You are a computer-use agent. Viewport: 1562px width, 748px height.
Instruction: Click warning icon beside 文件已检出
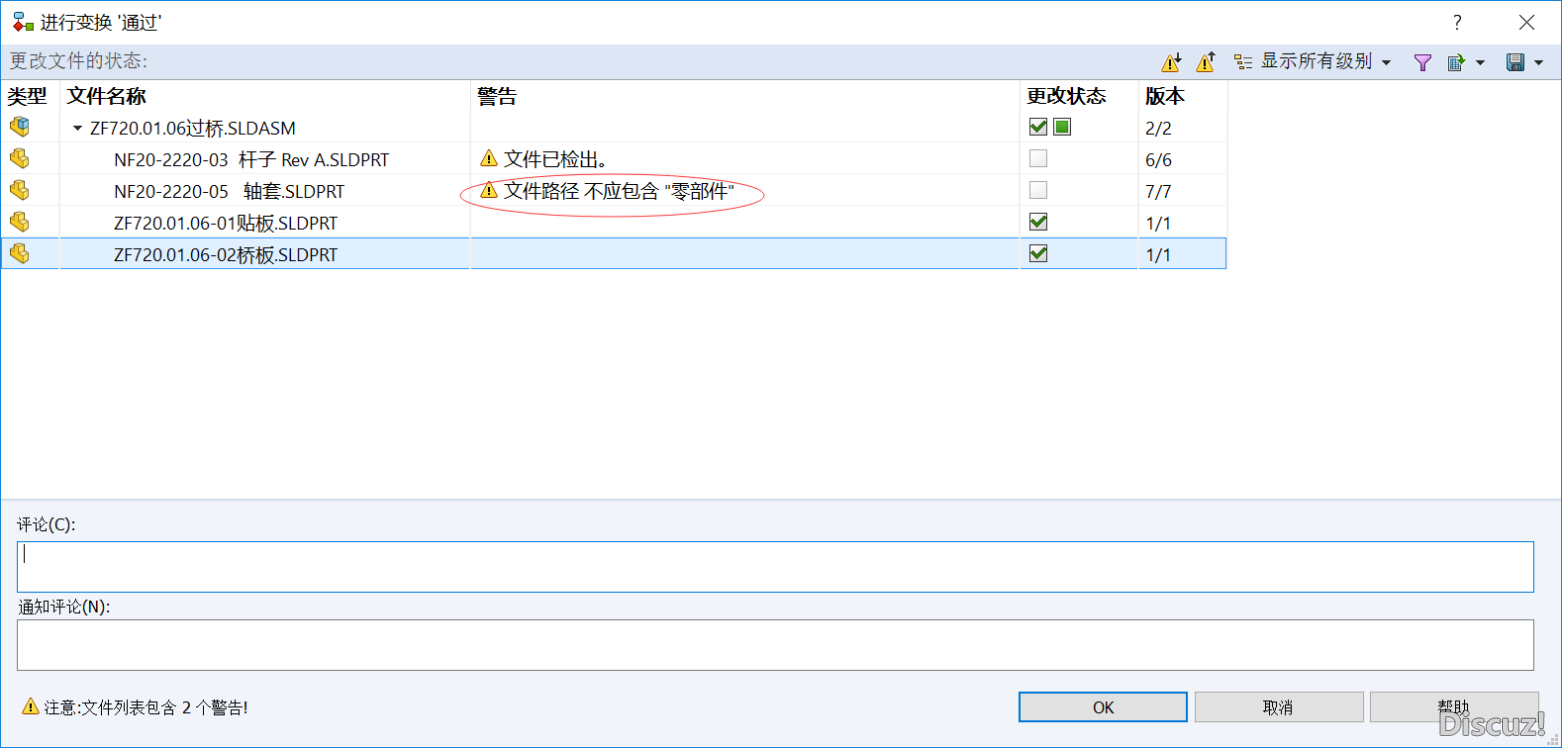[x=488, y=158]
